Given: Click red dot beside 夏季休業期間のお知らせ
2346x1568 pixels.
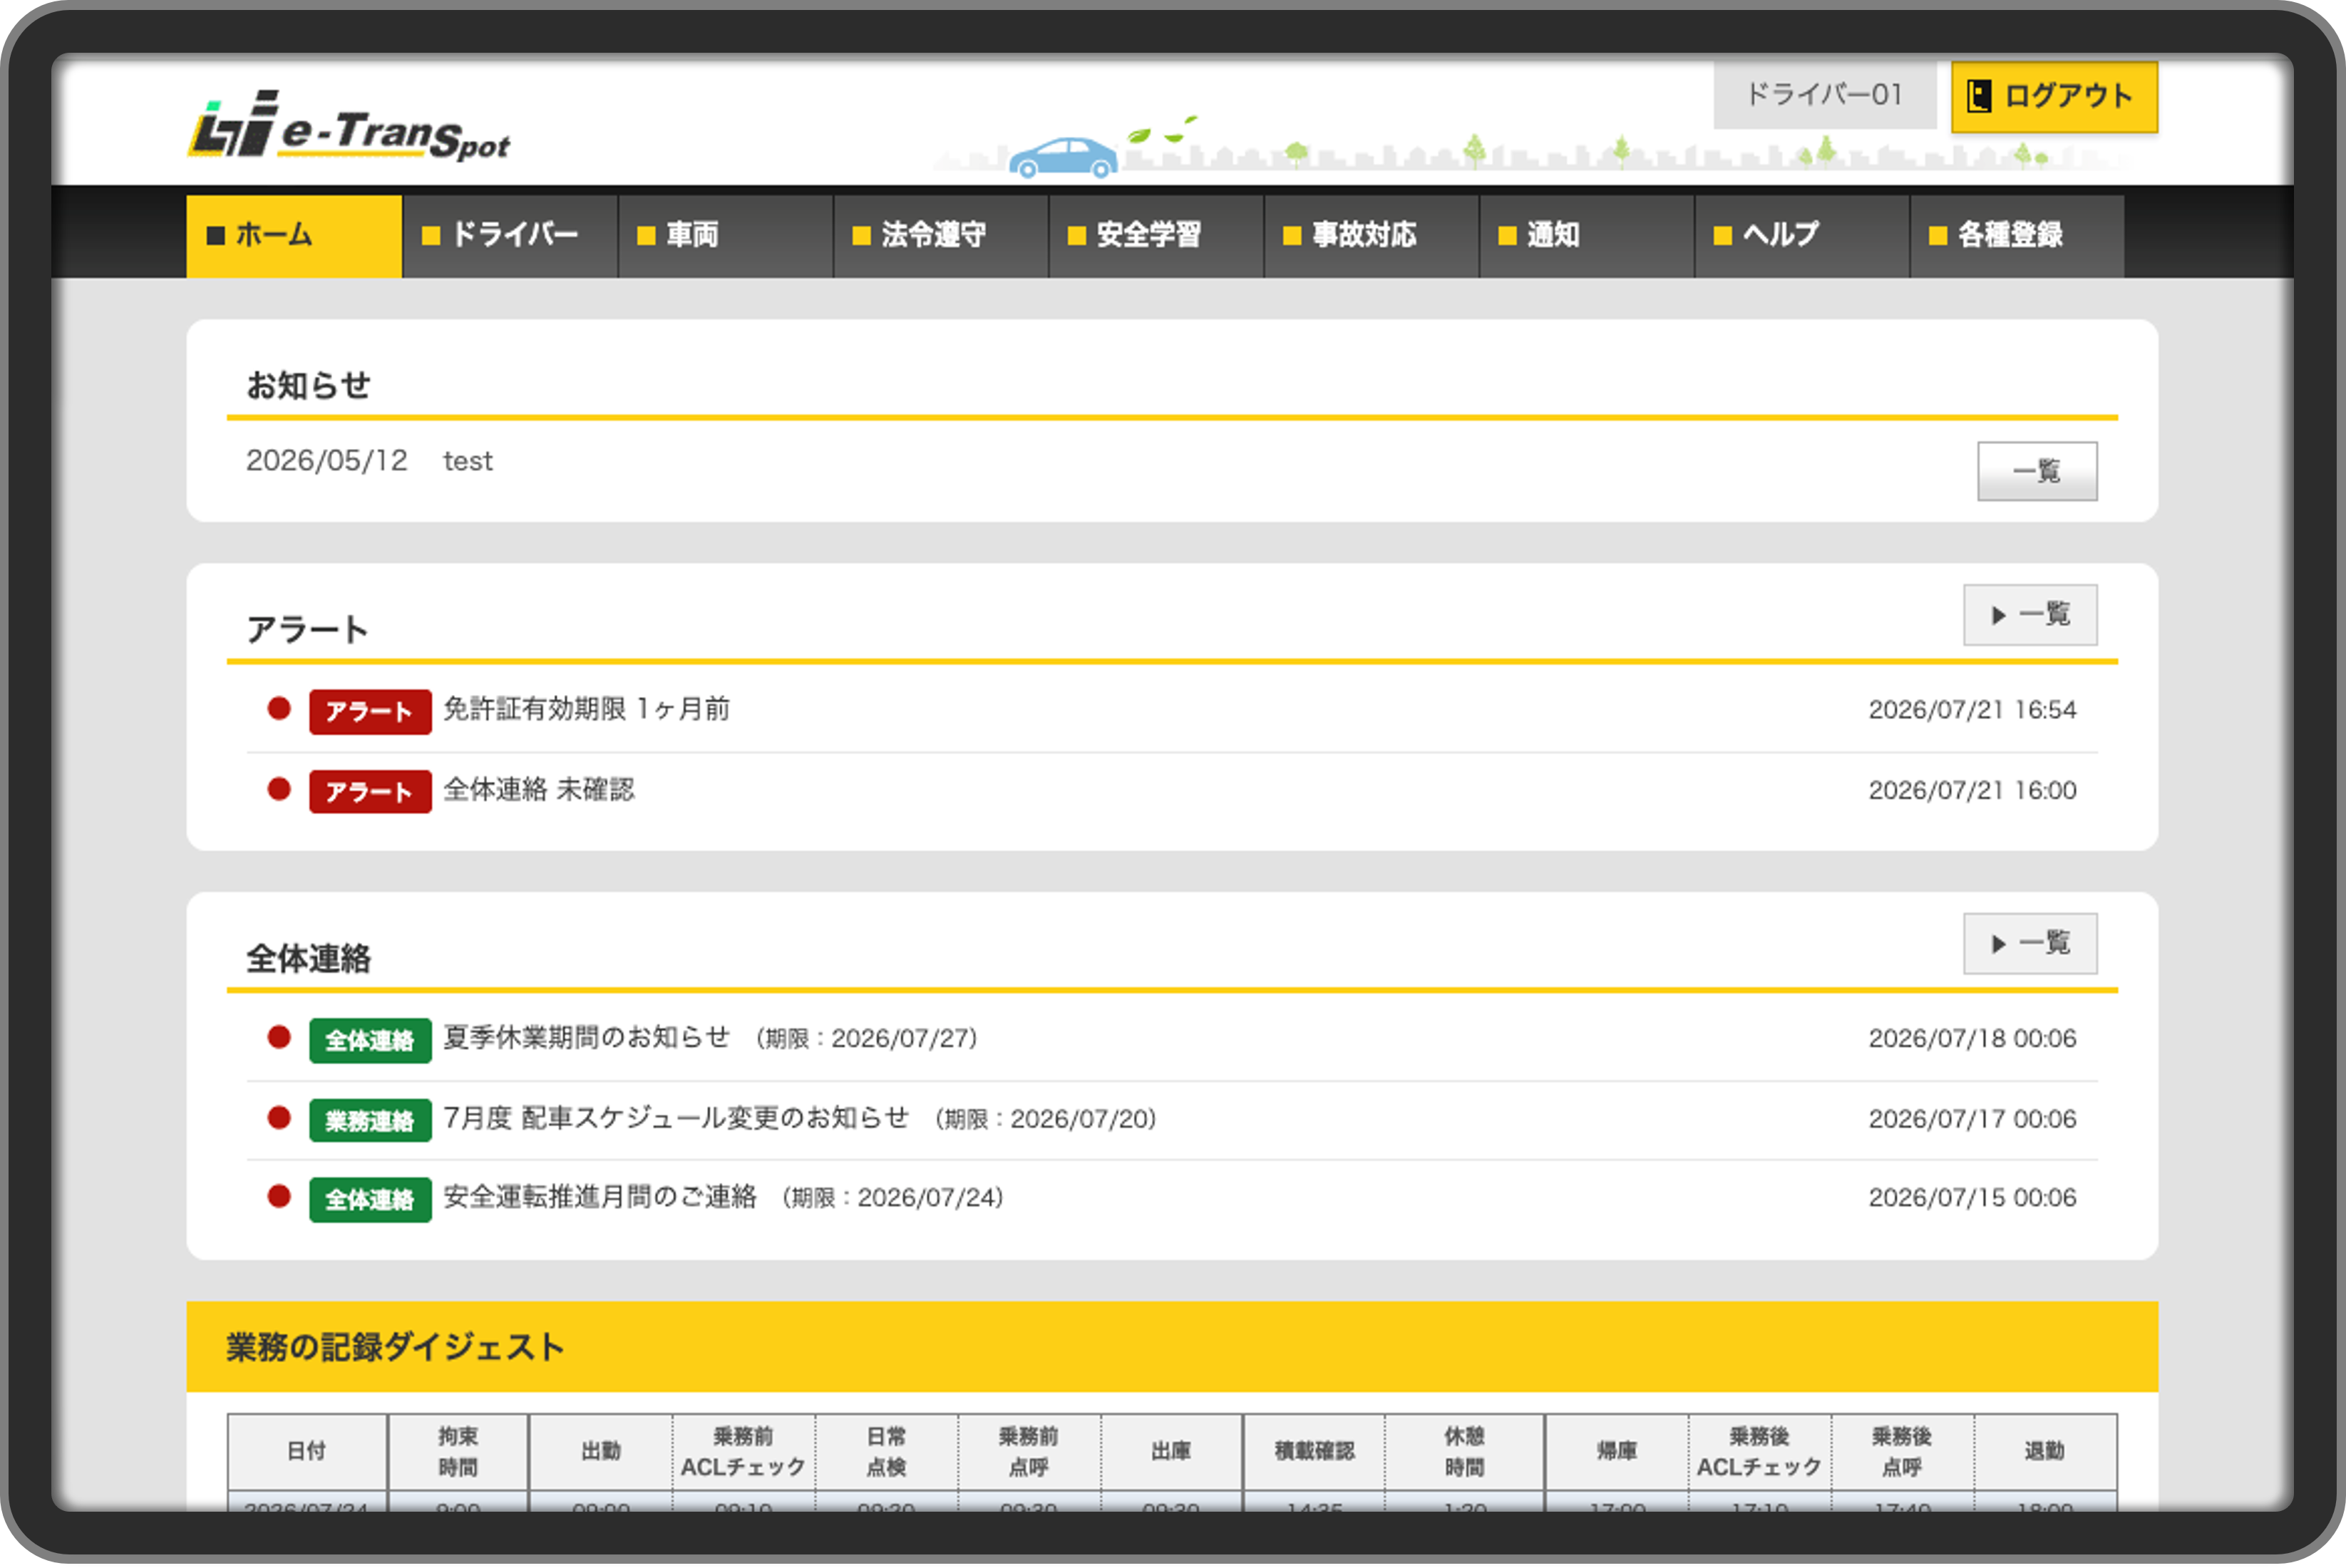Looking at the screenshot, I should [279, 1037].
